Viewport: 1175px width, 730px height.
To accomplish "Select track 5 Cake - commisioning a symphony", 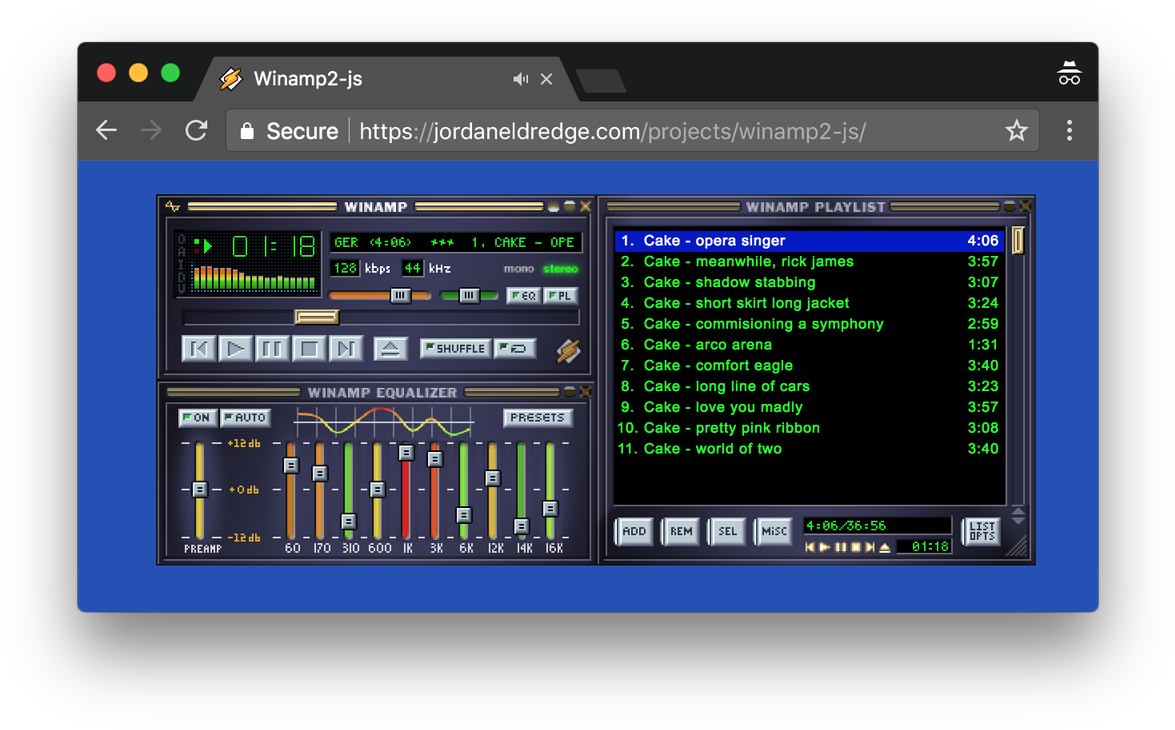I will (x=809, y=324).
